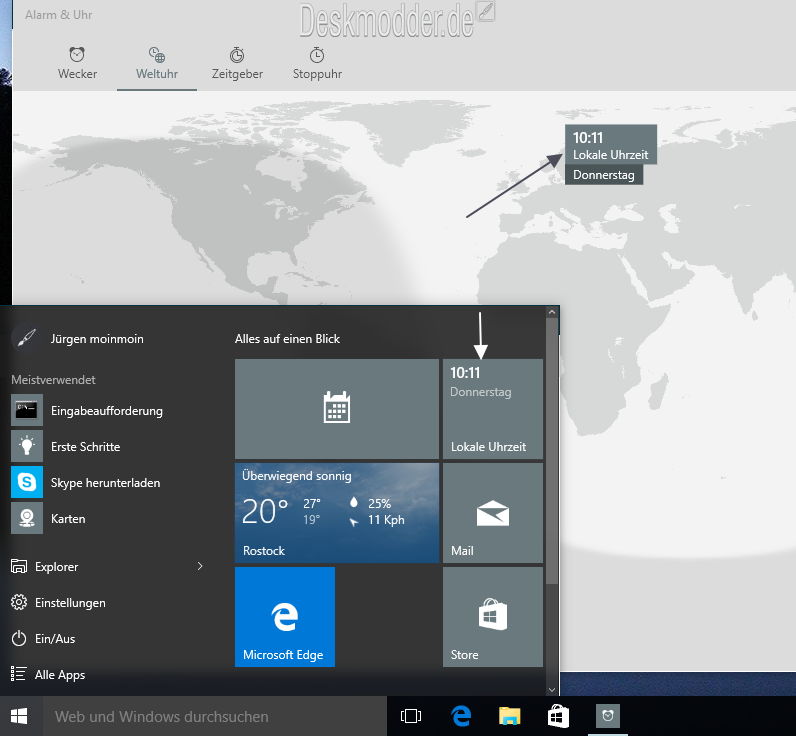The image size is (796, 736).
Task: Click the Start menu scrollbar thumb
Action: 552,451
